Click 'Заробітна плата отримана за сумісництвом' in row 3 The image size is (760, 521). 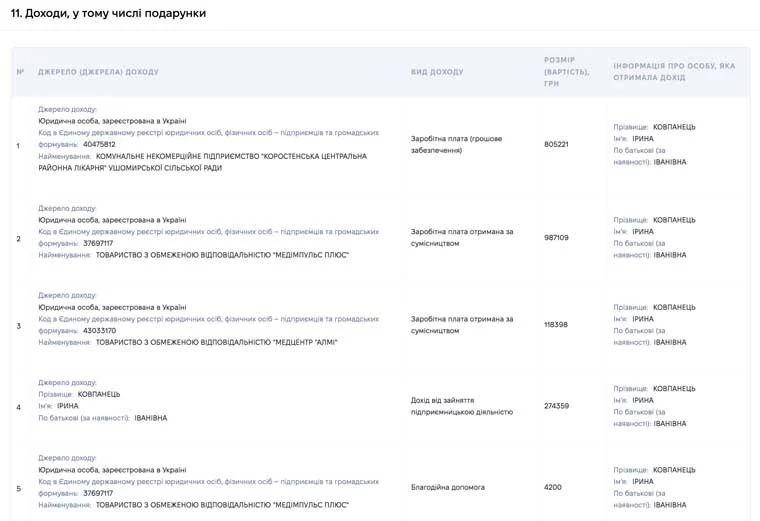pos(462,325)
